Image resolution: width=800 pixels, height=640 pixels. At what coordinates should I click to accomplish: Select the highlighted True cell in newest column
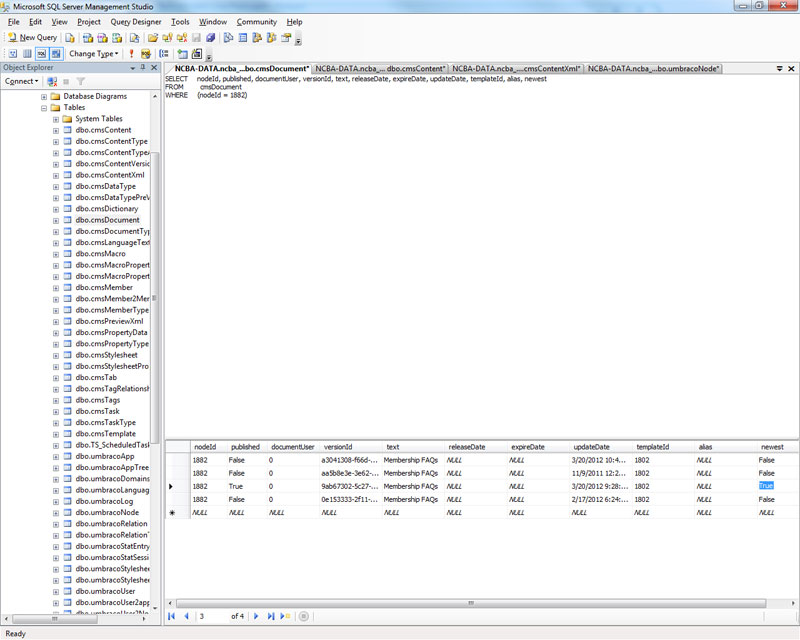pyautogui.click(x=766, y=486)
